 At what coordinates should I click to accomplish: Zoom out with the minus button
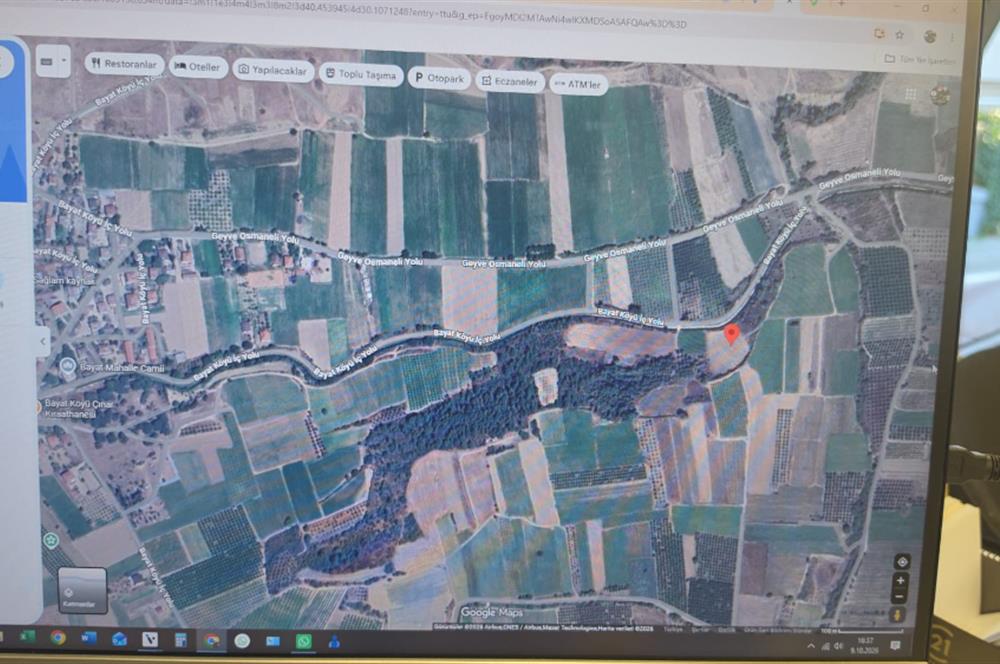900,597
